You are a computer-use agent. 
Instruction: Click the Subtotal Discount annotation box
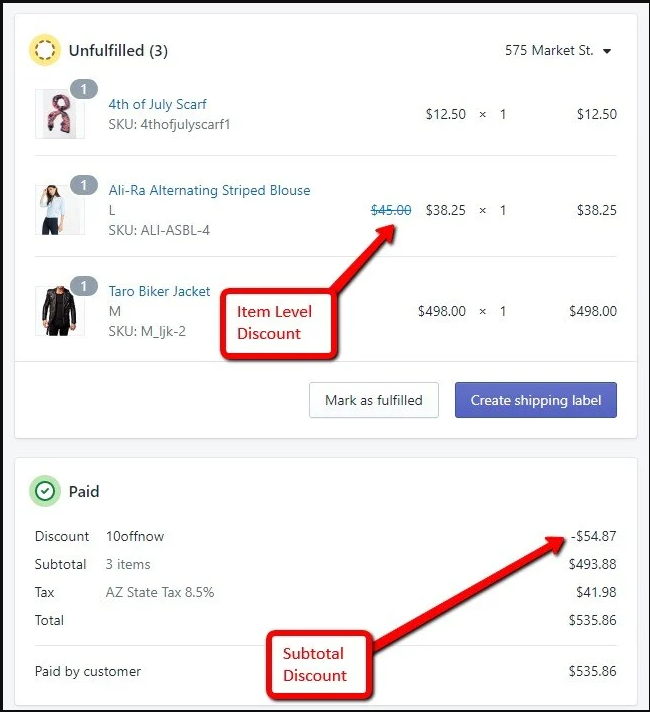point(314,664)
